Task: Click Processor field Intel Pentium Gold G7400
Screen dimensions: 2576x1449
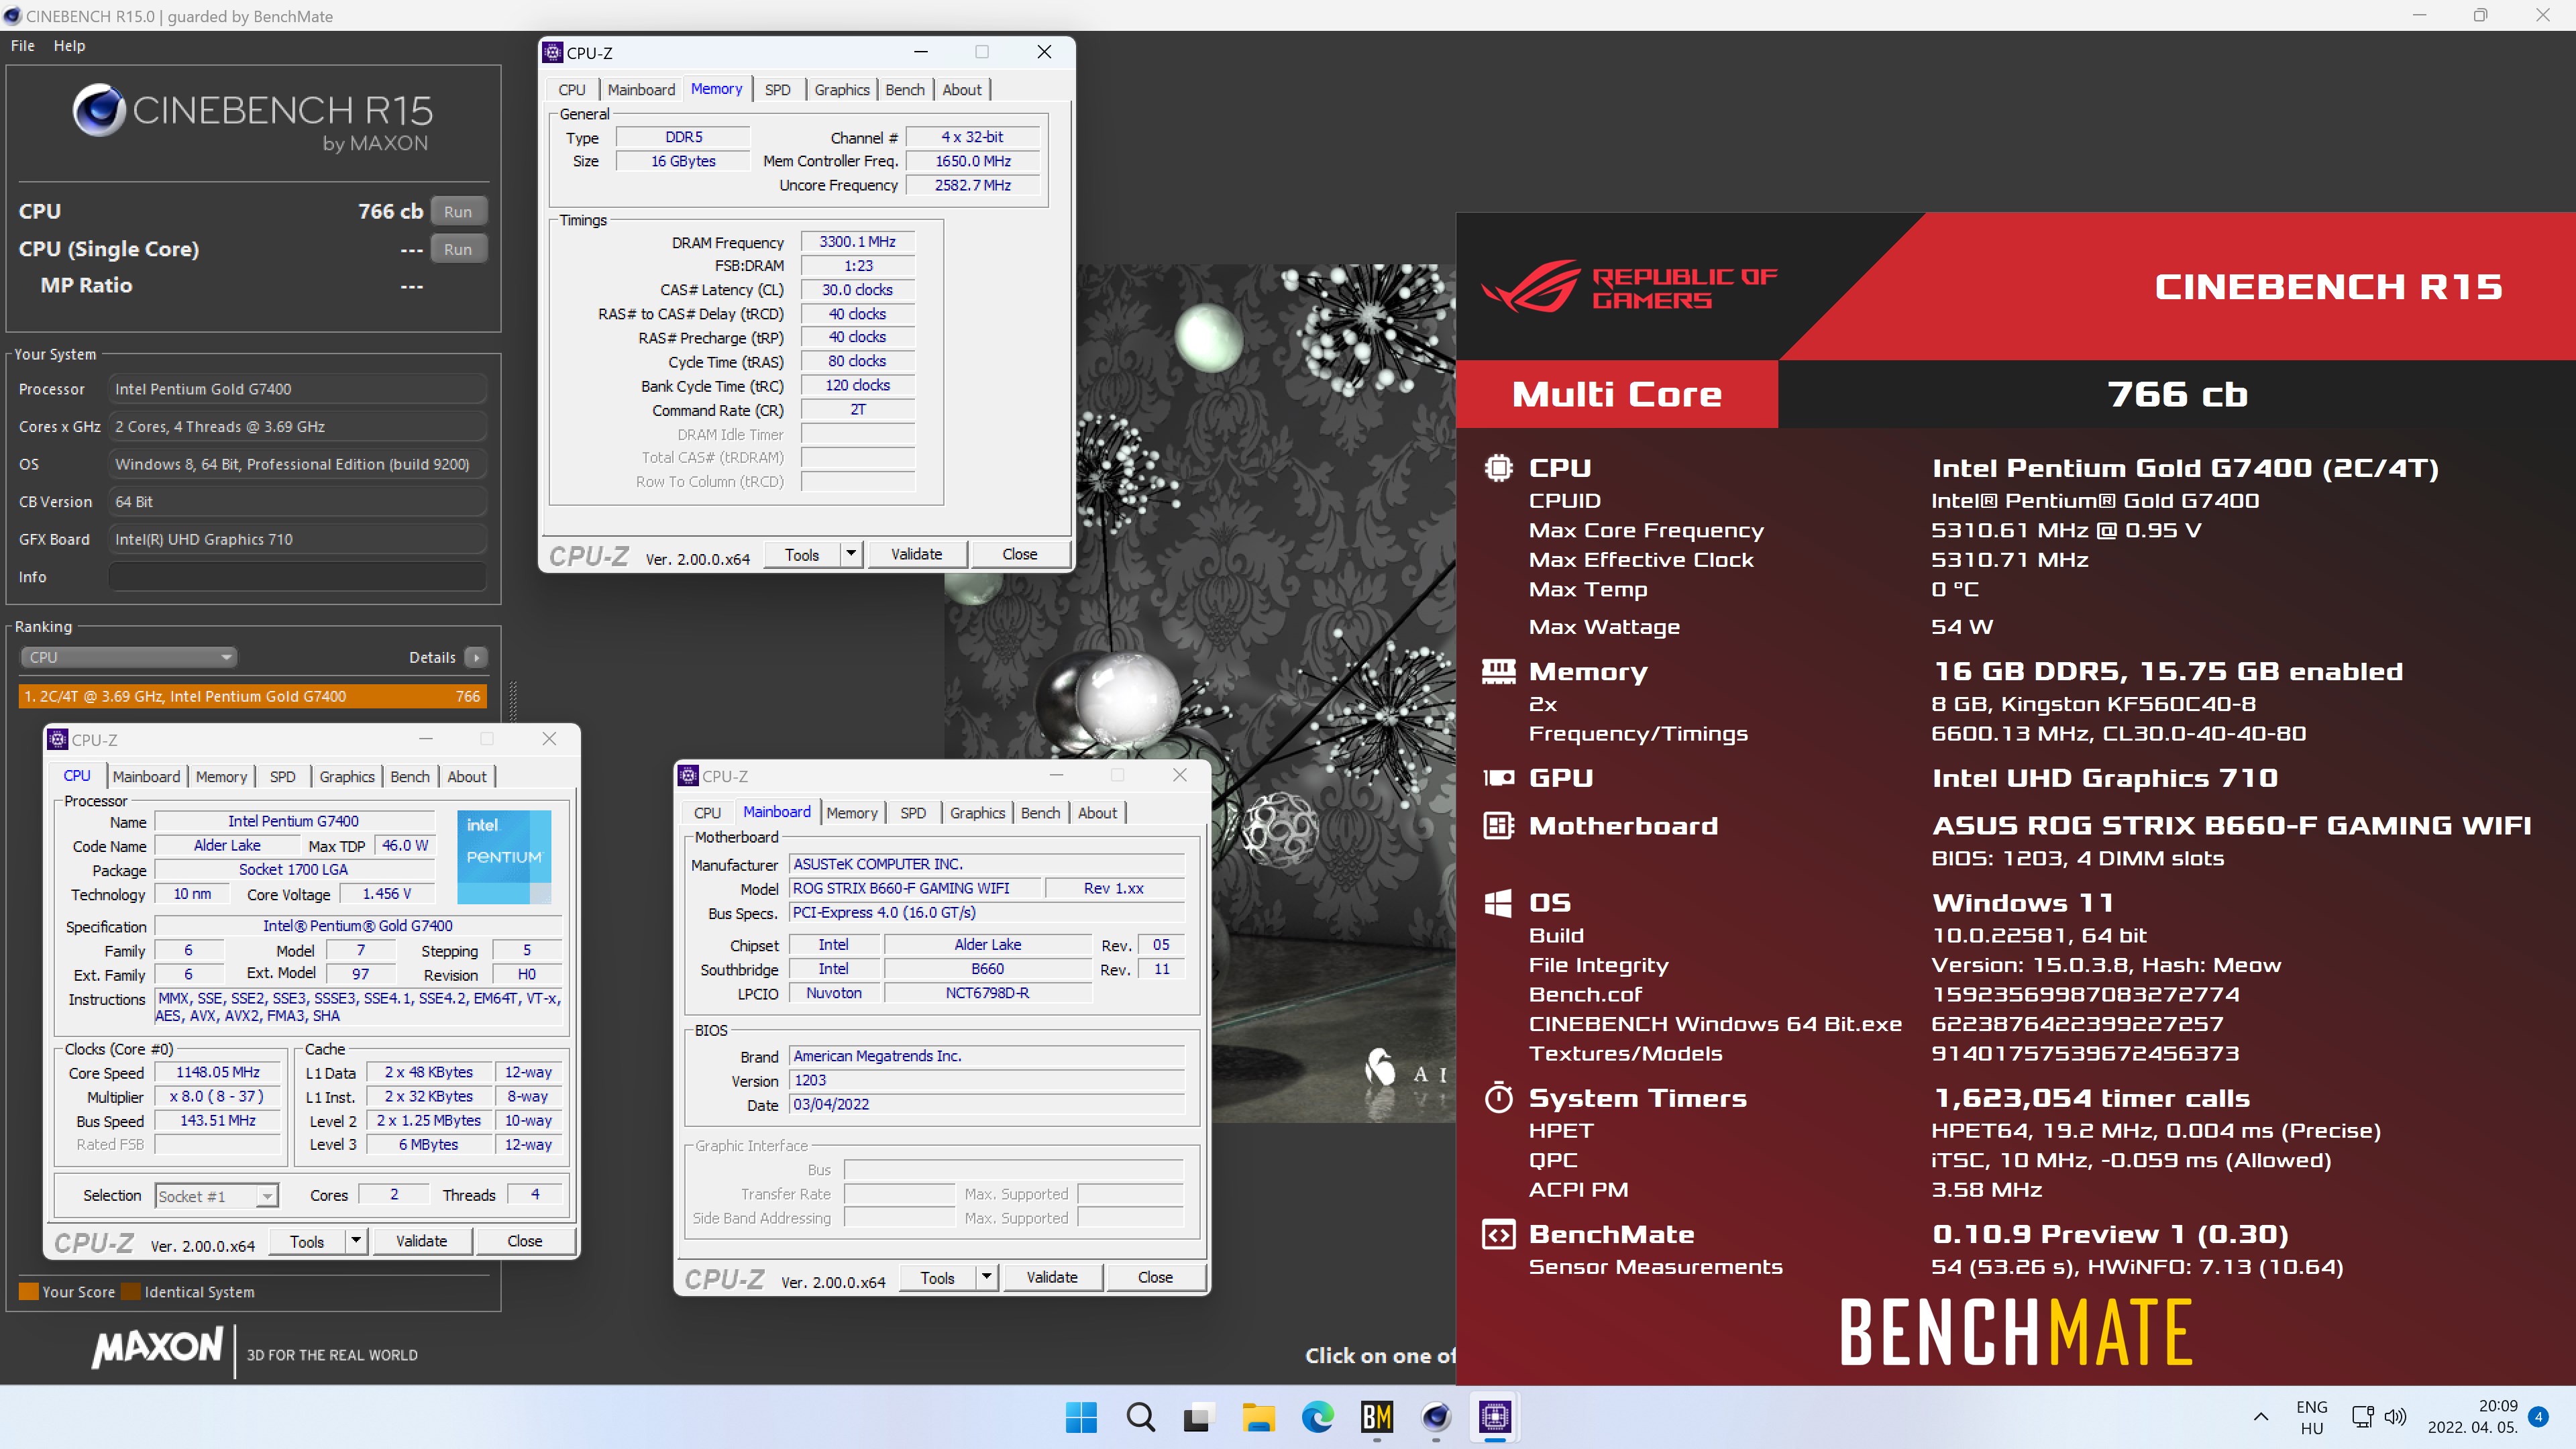Action: 298,389
